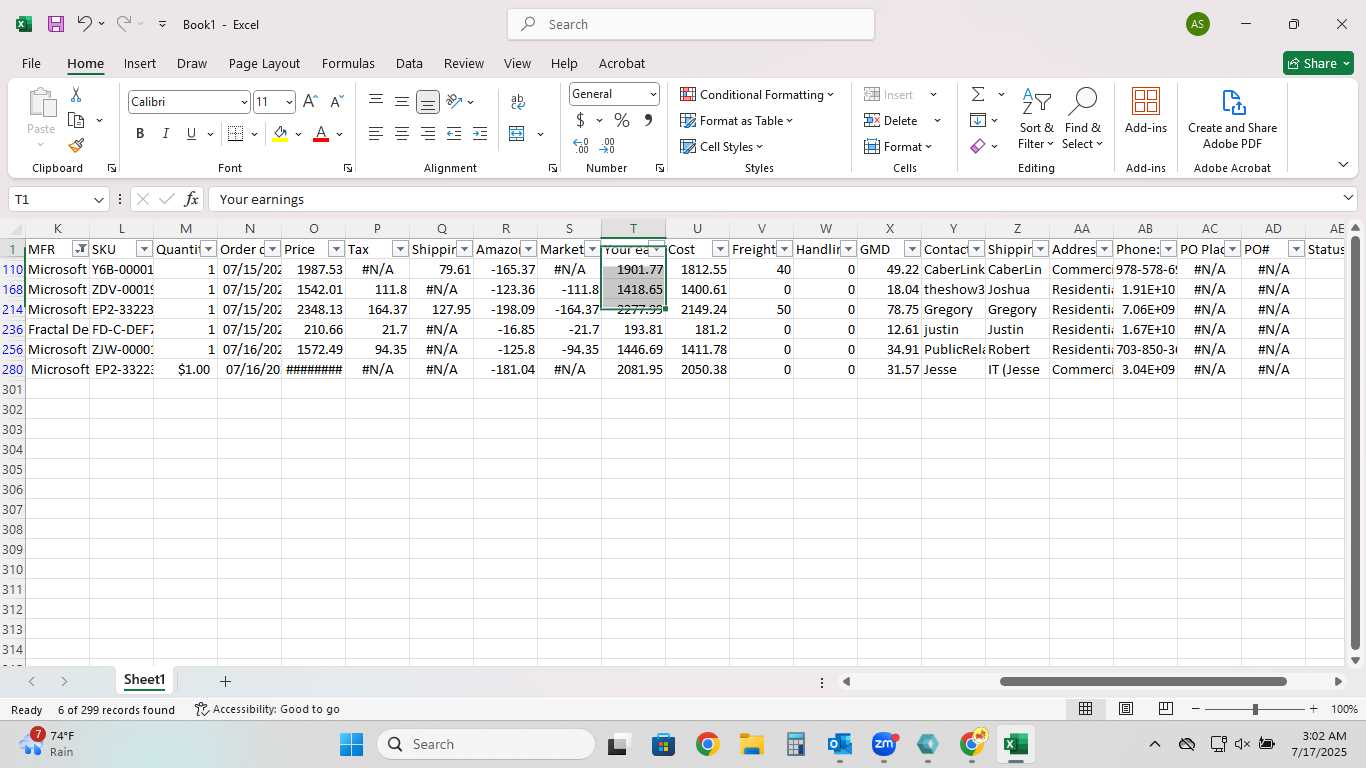Toggle Center horizontal alignment button
1366x768 pixels.
coord(402,134)
